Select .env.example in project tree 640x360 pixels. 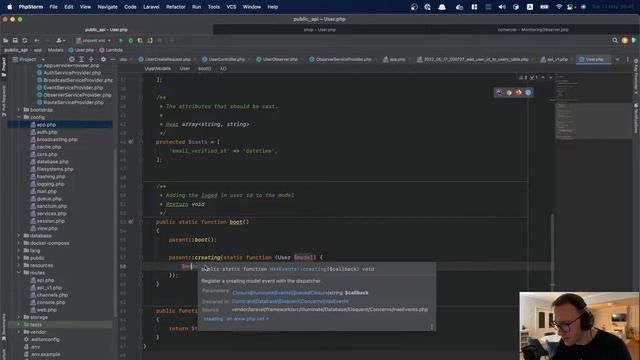pos(45,354)
